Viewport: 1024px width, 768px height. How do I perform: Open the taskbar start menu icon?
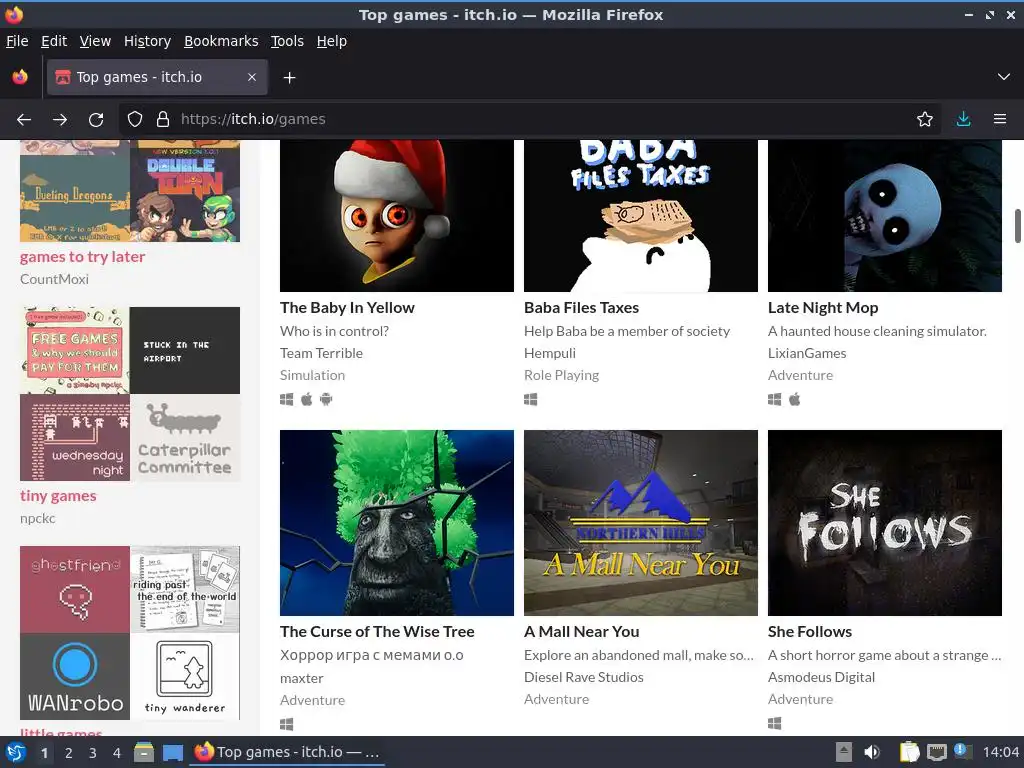tap(16, 752)
